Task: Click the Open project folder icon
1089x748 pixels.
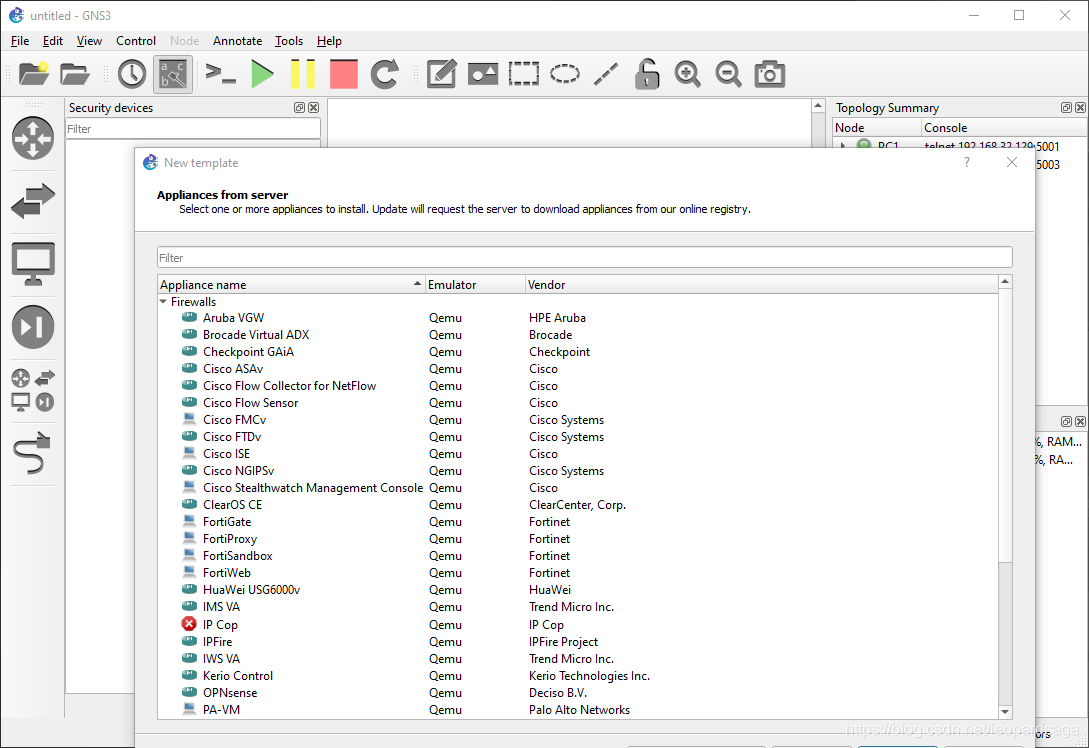Action: (75, 74)
